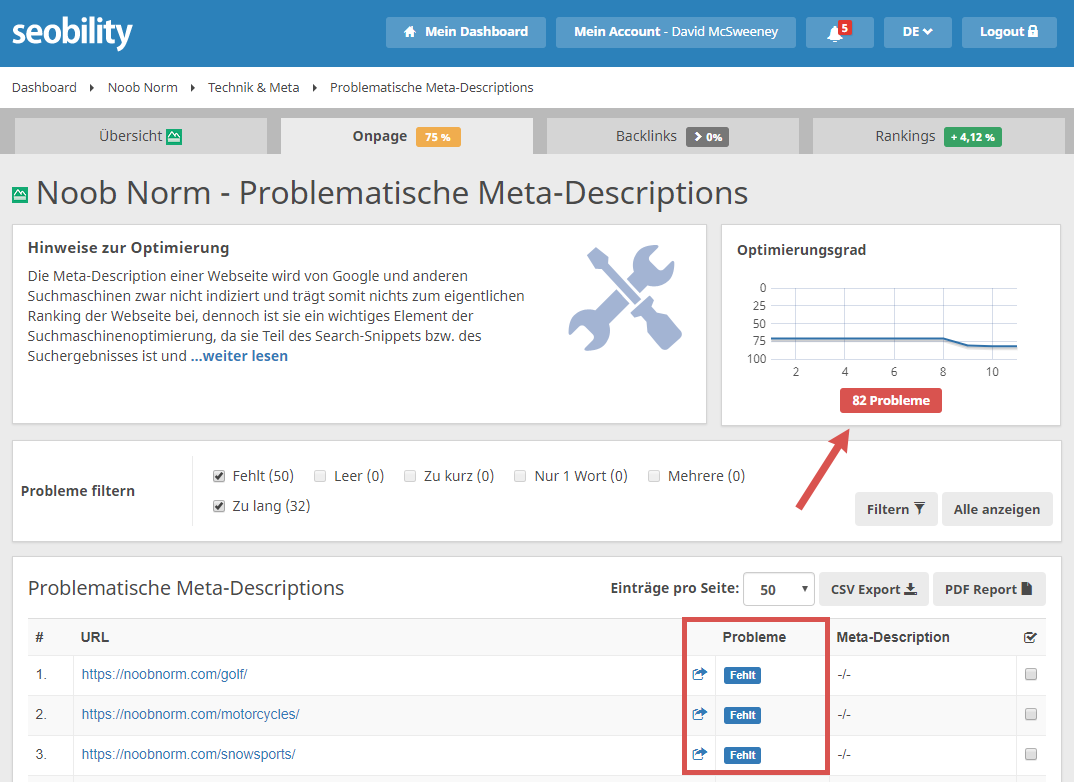Open the noobnorm.com/motorcycles/ URL link
Viewport: 1074px width, 782px height.
click(x=190, y=714)
